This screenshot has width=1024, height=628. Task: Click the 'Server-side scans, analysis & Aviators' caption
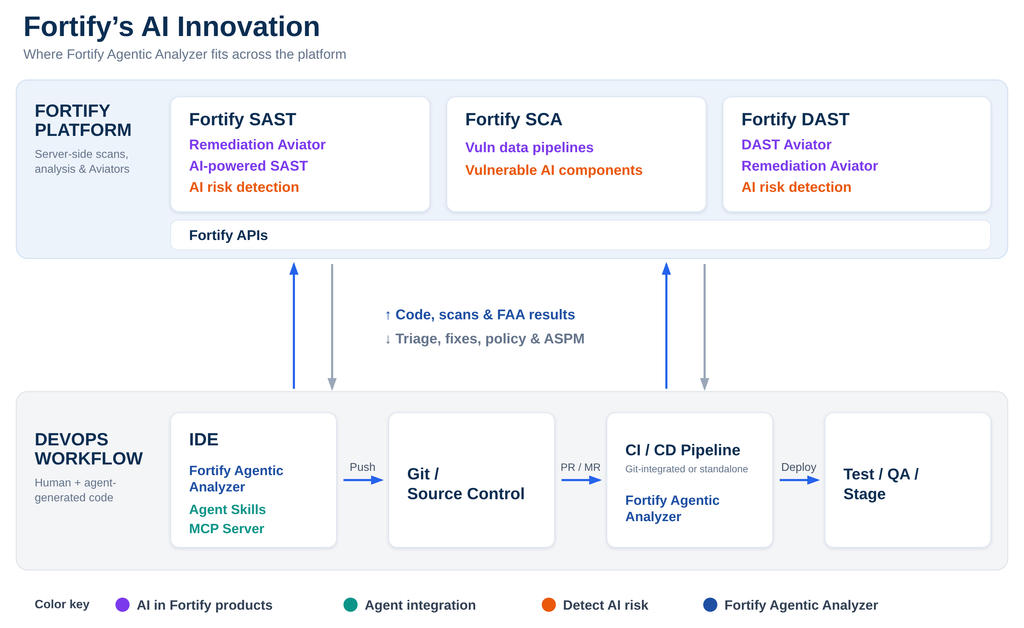click(82, 161)
